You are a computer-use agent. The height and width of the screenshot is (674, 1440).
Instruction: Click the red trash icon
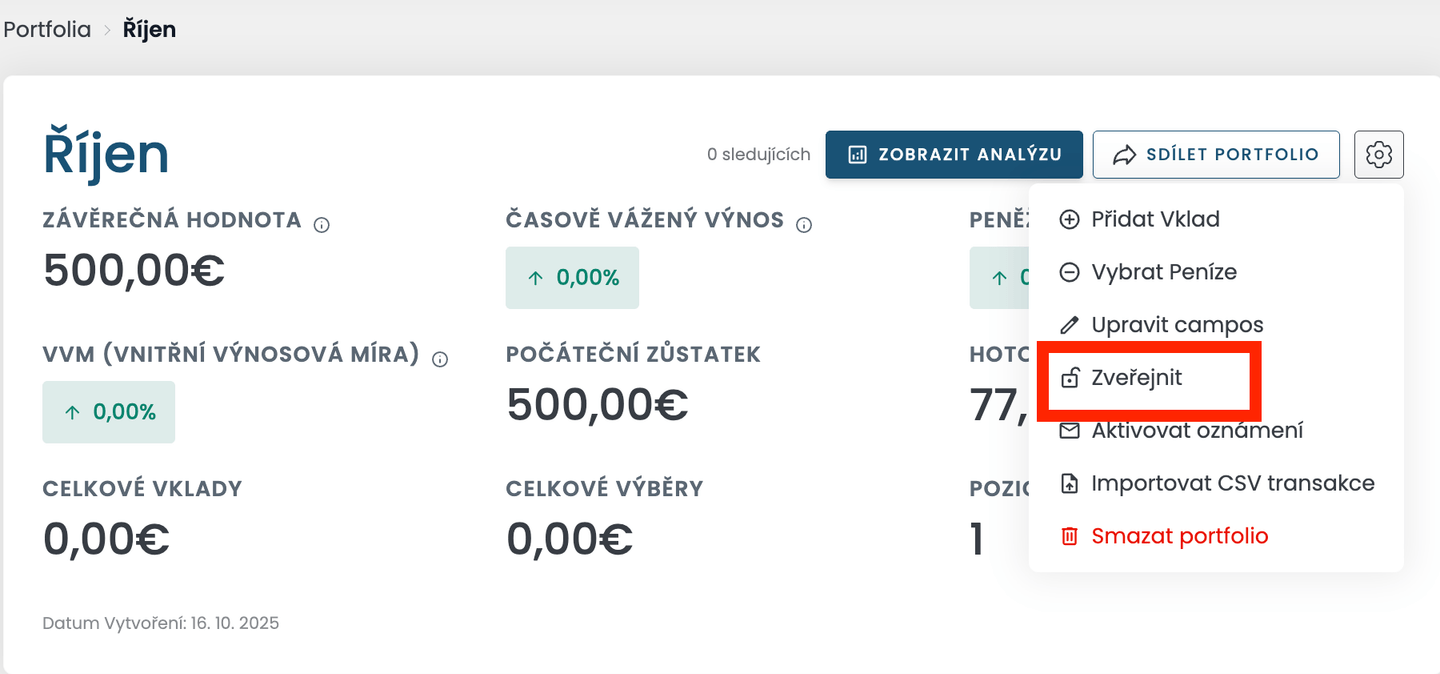pyautogui.click(x=1069, y=536)
